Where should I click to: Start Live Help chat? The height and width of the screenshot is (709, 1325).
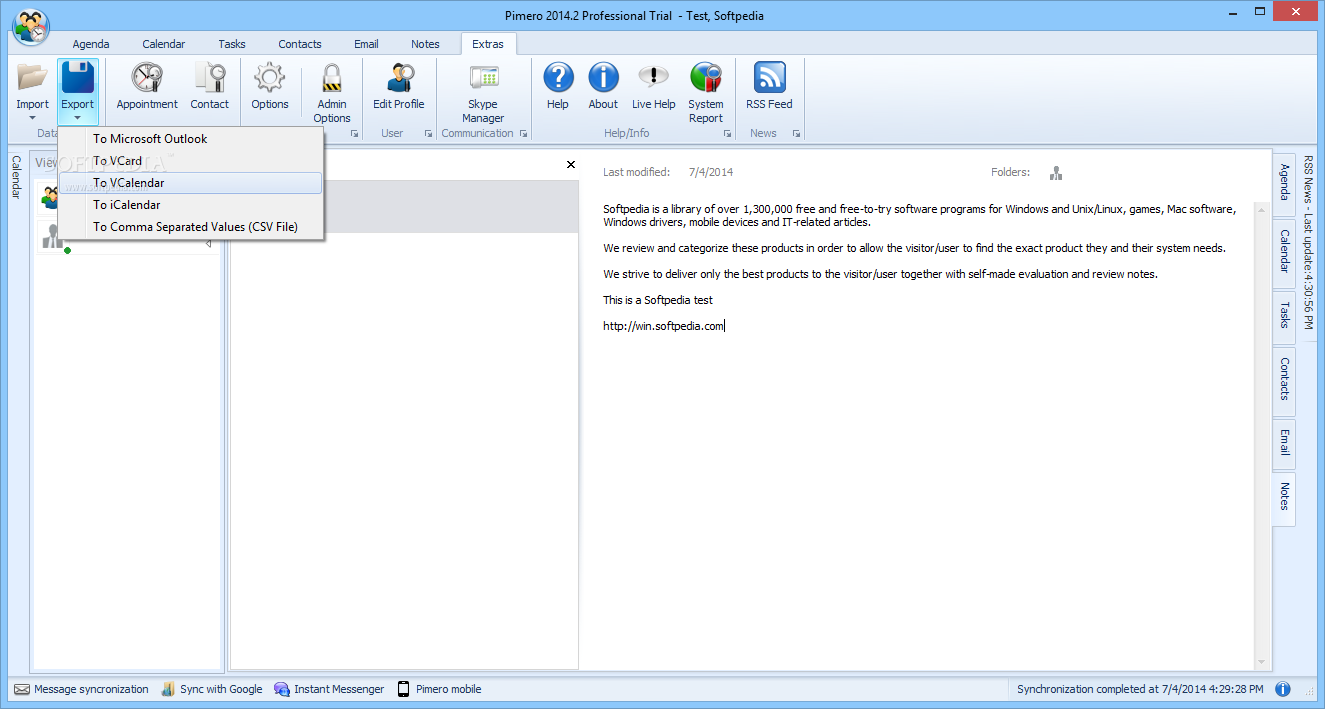(653, 87)
